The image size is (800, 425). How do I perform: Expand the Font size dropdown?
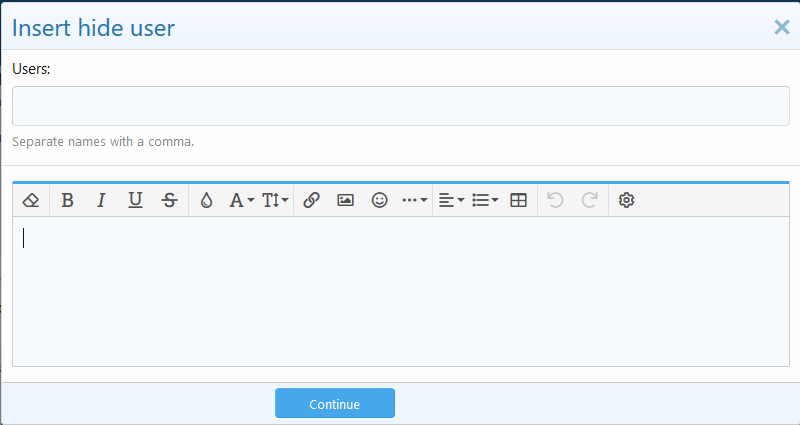point(275,200)
